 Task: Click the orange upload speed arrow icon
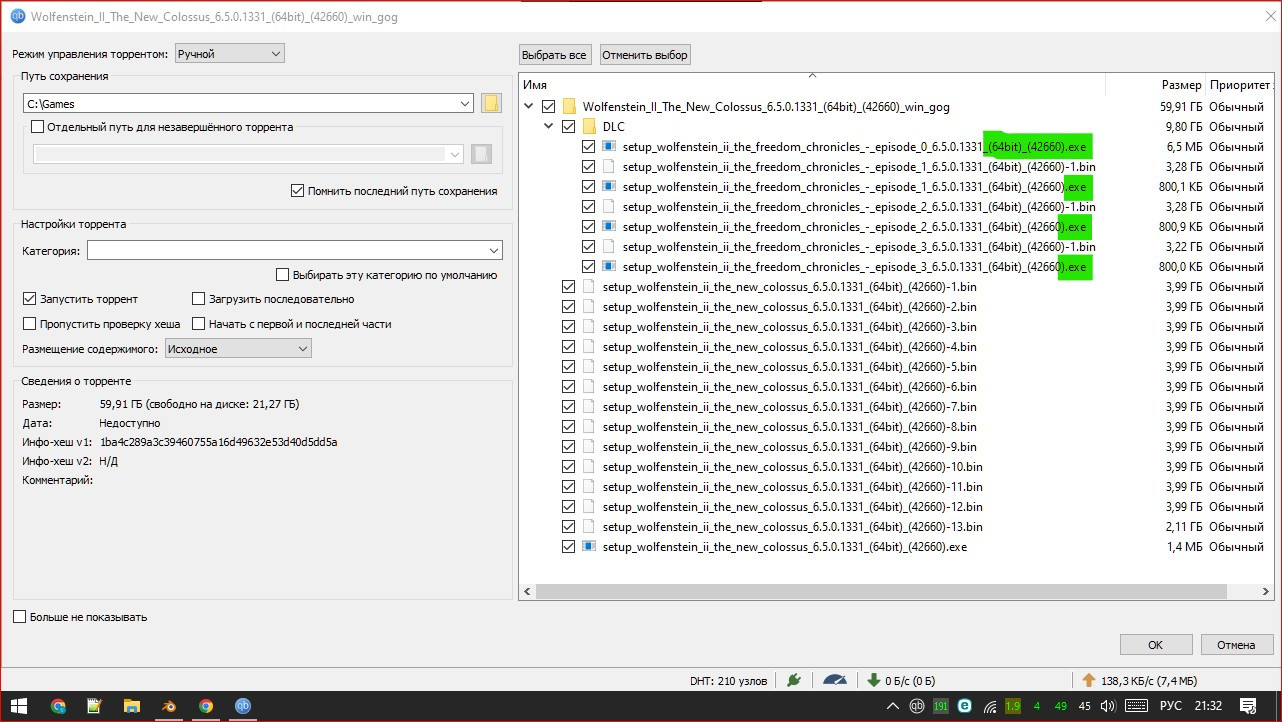(1089, 680)
